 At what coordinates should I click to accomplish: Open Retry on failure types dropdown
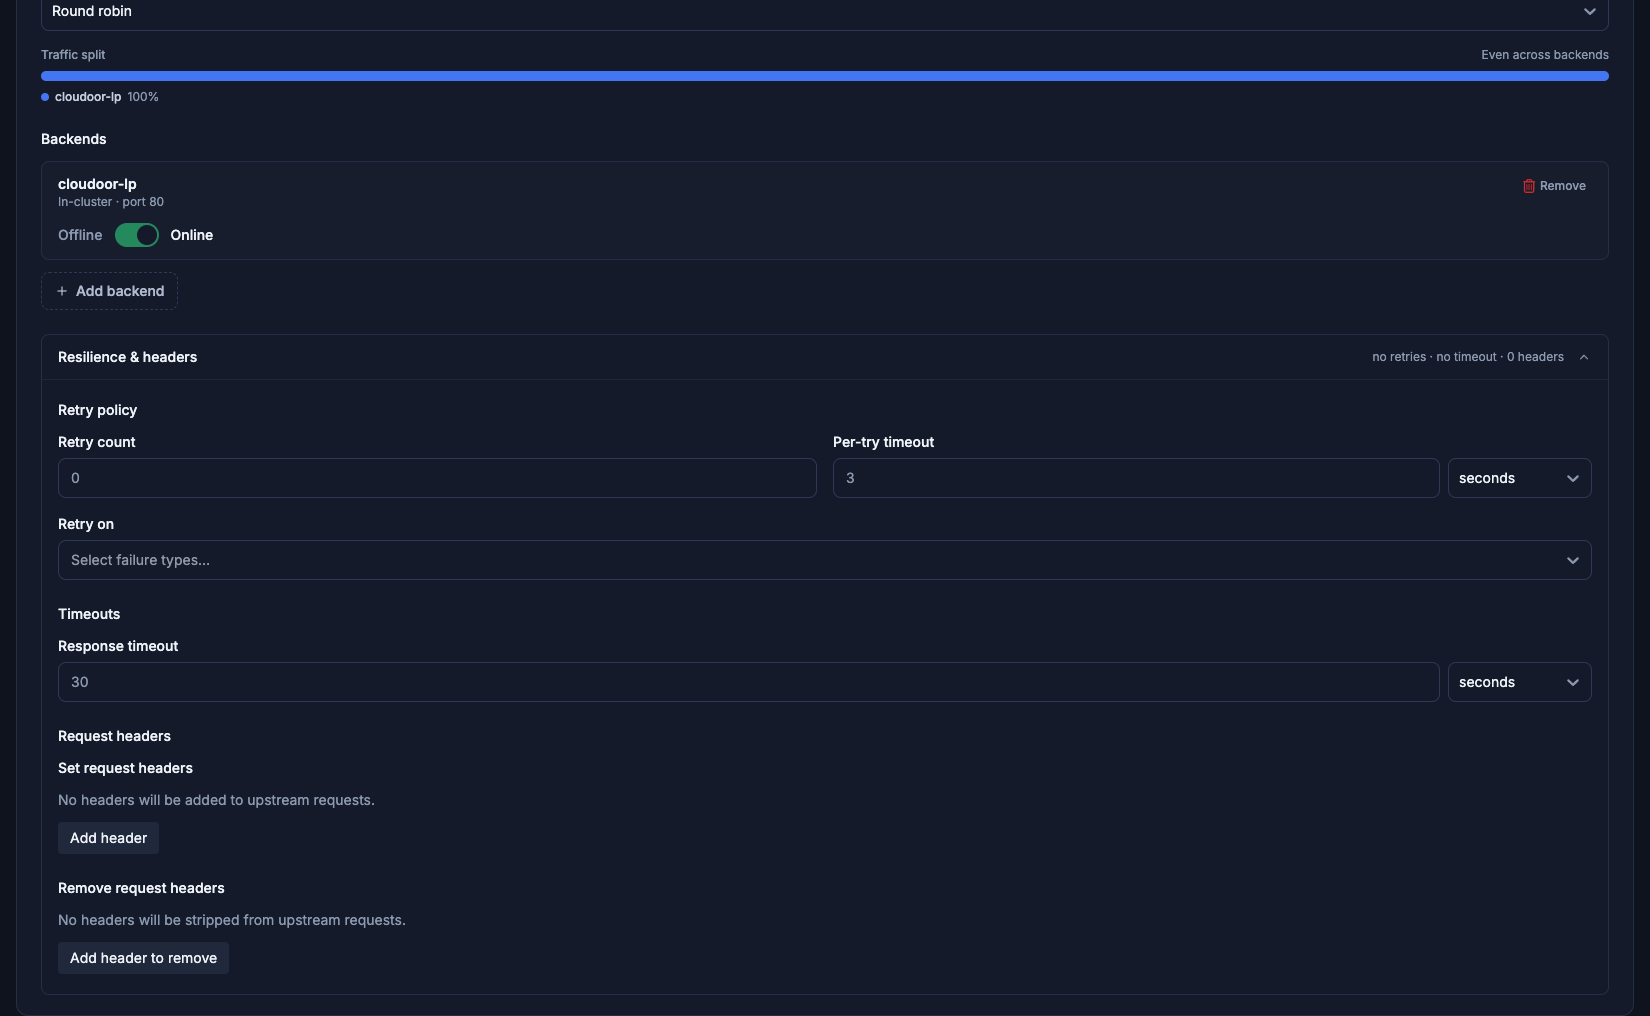click(825, 560)
